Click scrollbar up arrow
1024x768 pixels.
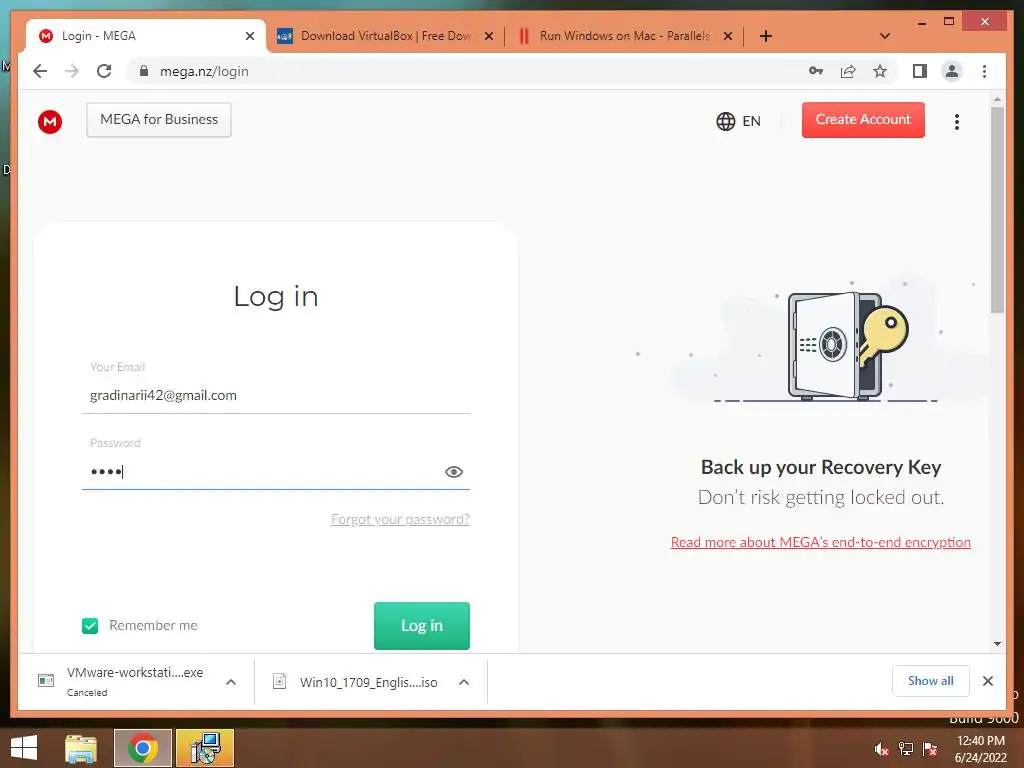(997, 100)
